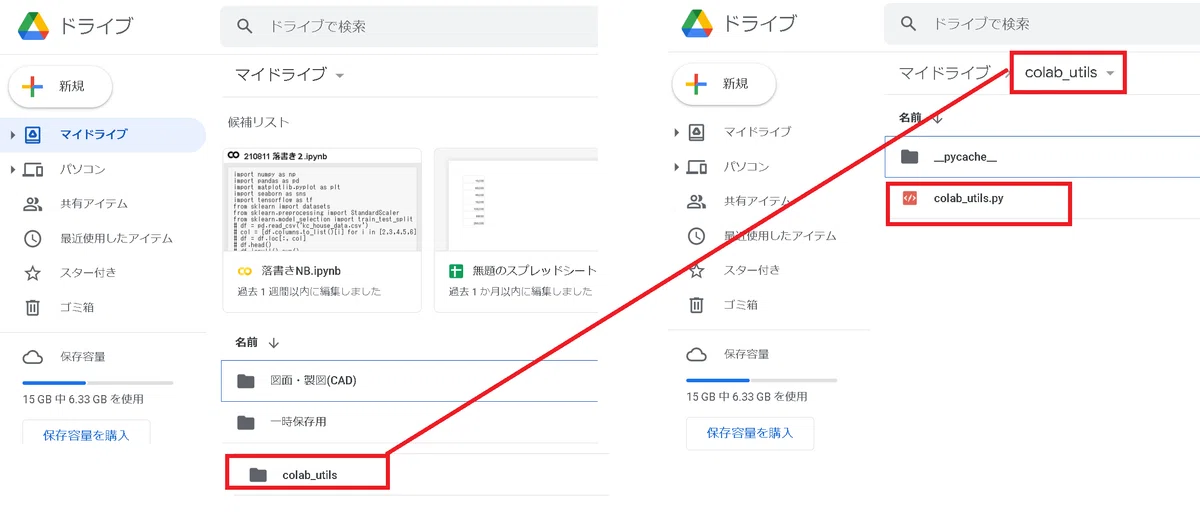Expand マイドライブ tree arrow in left sidebar
This screenshot has width=1200, height=522.
click(11, 134)
